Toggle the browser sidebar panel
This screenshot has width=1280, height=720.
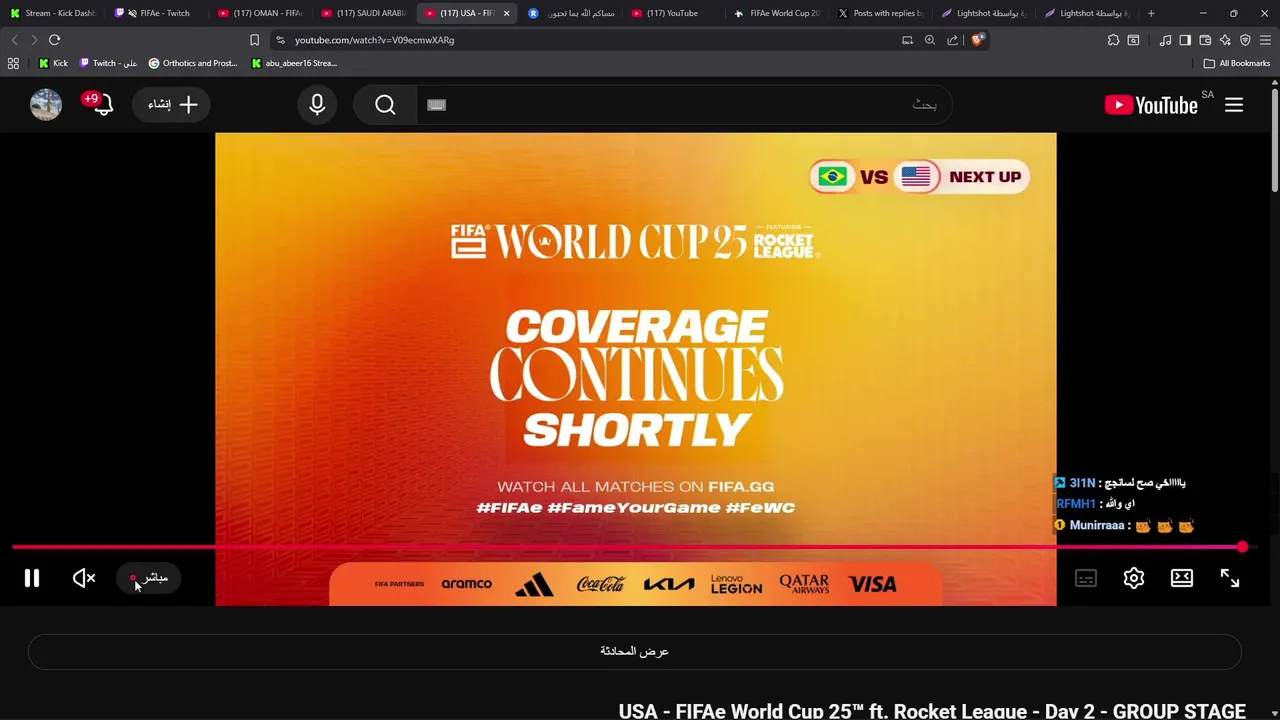1185,40
